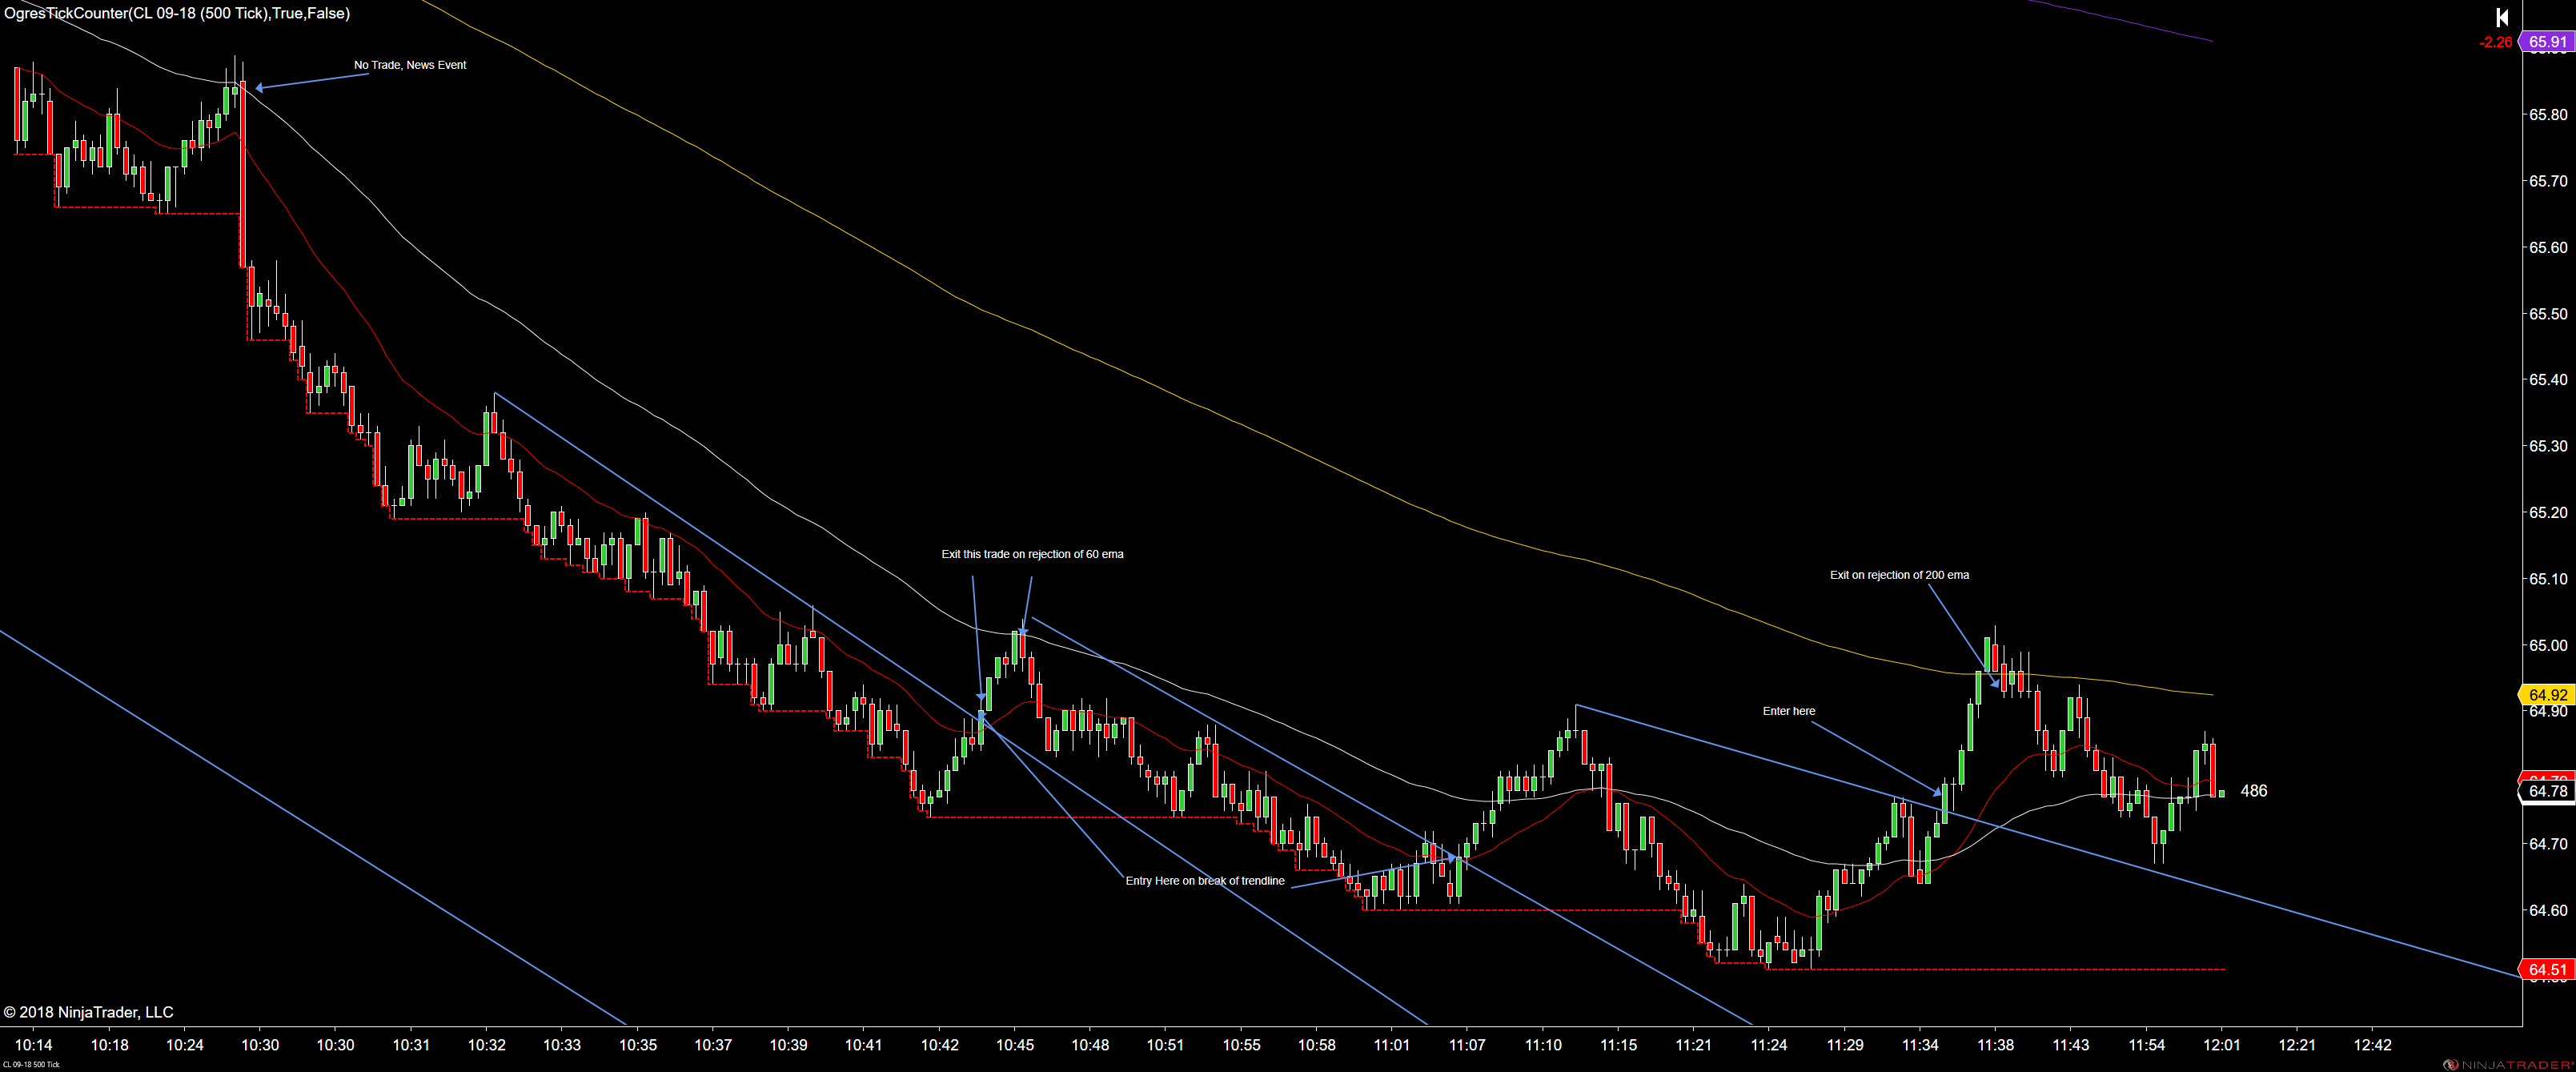Click the 11:38 time axis label

pyautogui.click(x=1996, y=1045)
